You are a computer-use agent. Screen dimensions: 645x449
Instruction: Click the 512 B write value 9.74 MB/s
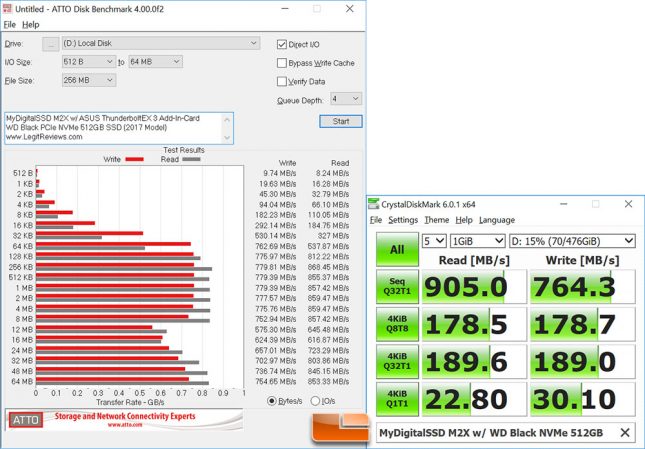[280, 173]
